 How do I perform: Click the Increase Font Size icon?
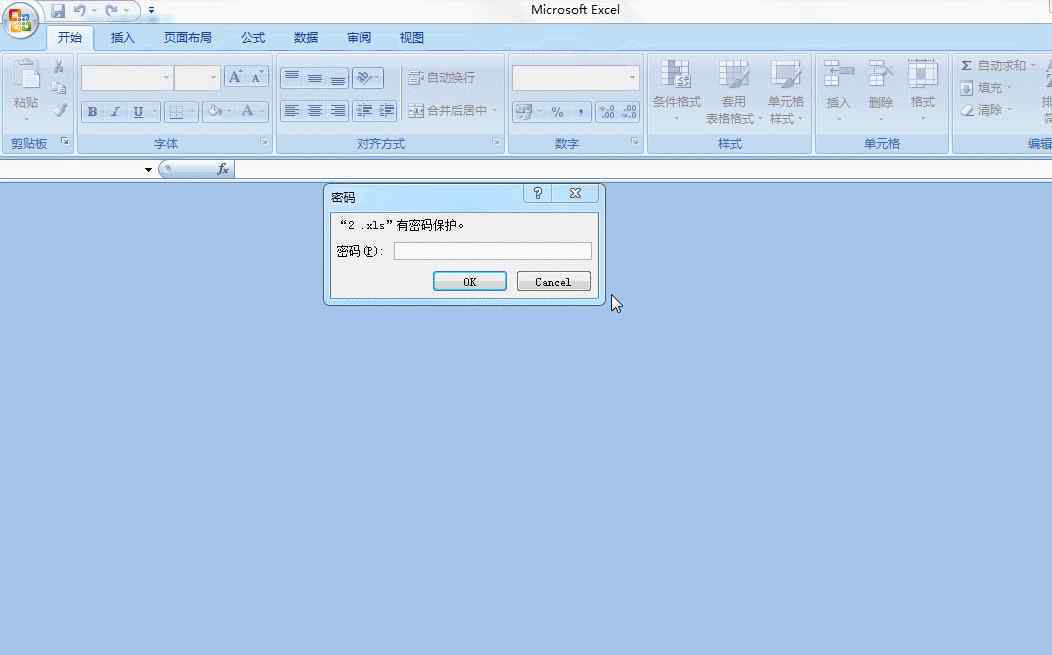(x=235, y=77)
